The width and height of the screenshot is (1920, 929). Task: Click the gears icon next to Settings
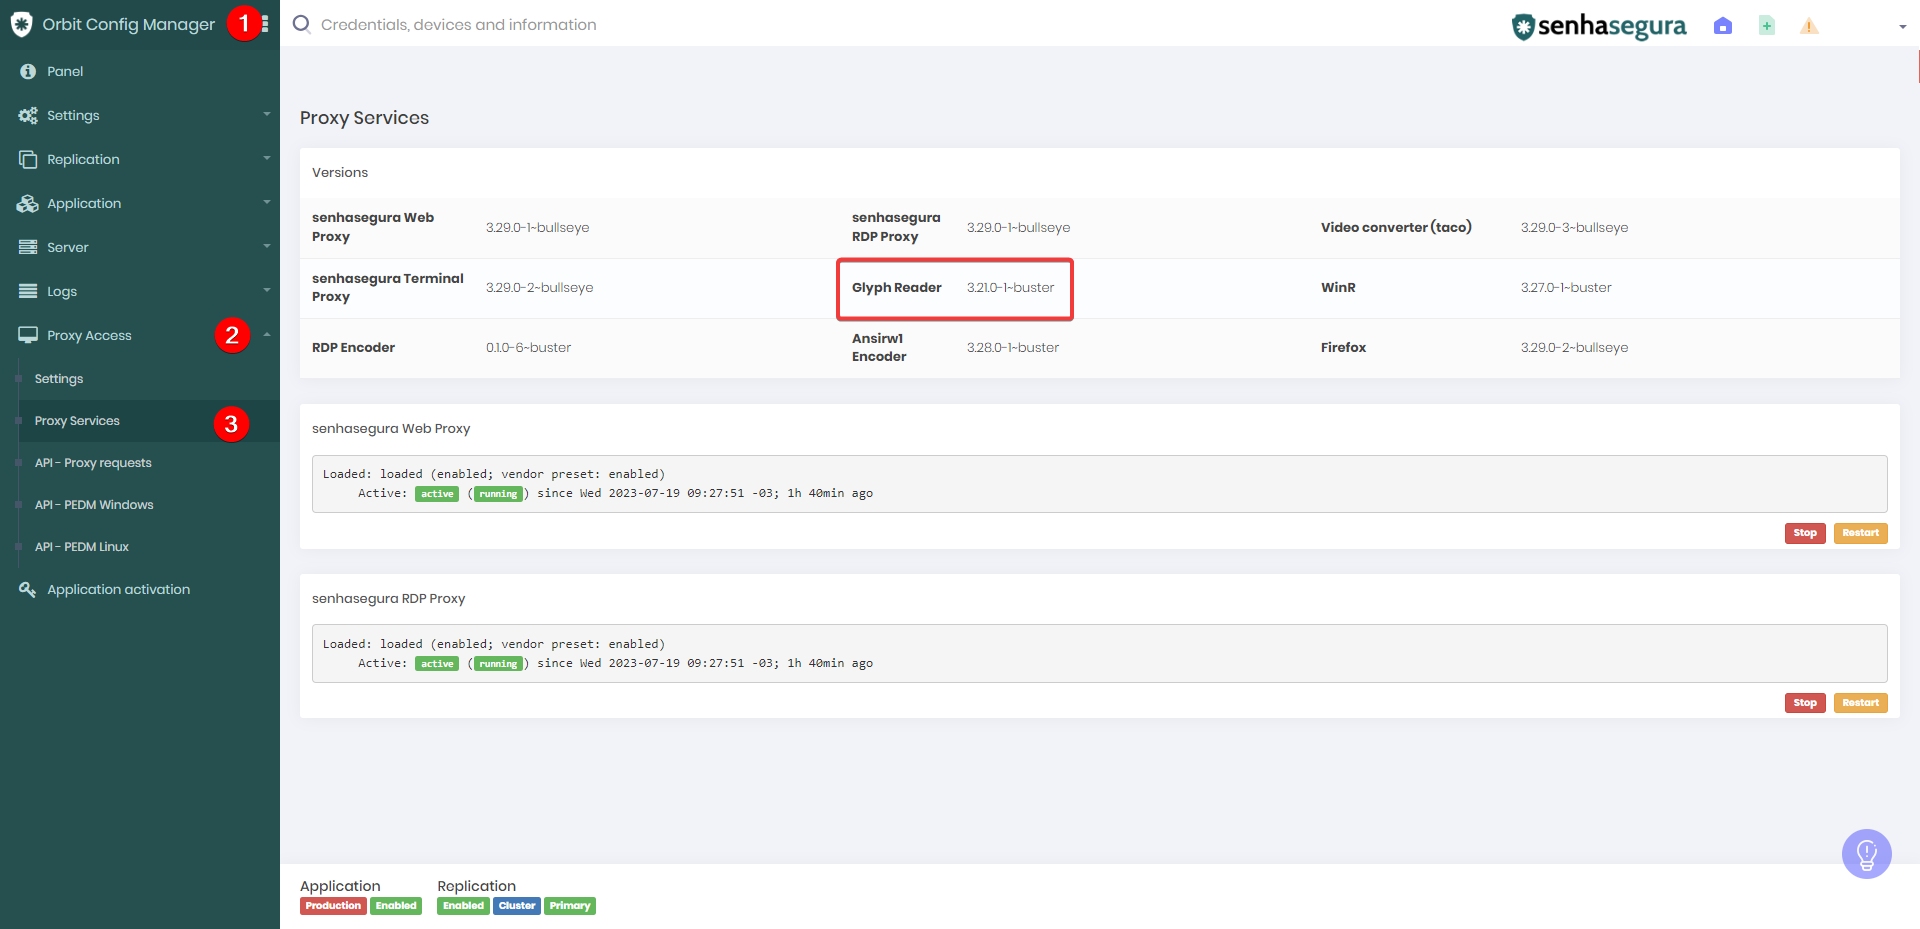tap(28, 115)
